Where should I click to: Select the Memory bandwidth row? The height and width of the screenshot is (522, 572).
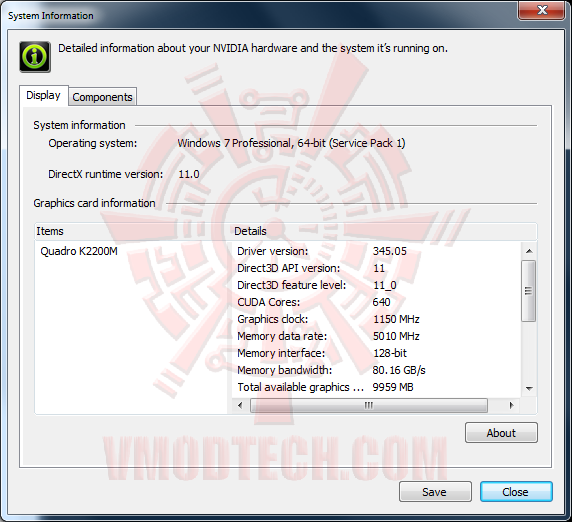(x=376, y=370)
